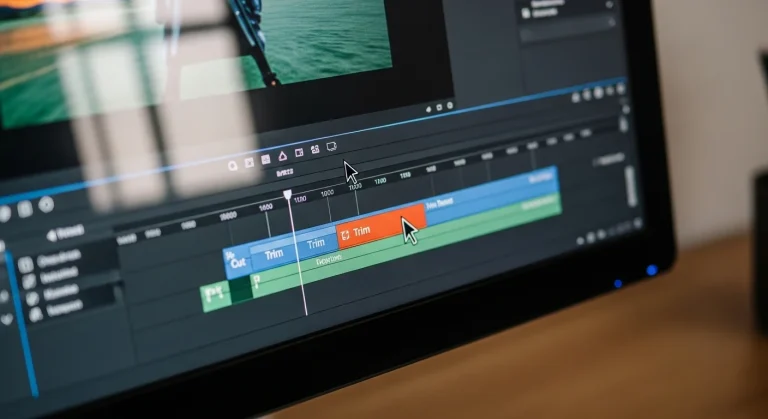Click the third track header icon
This screenshot has width=768, height=419.
(32, 298)
